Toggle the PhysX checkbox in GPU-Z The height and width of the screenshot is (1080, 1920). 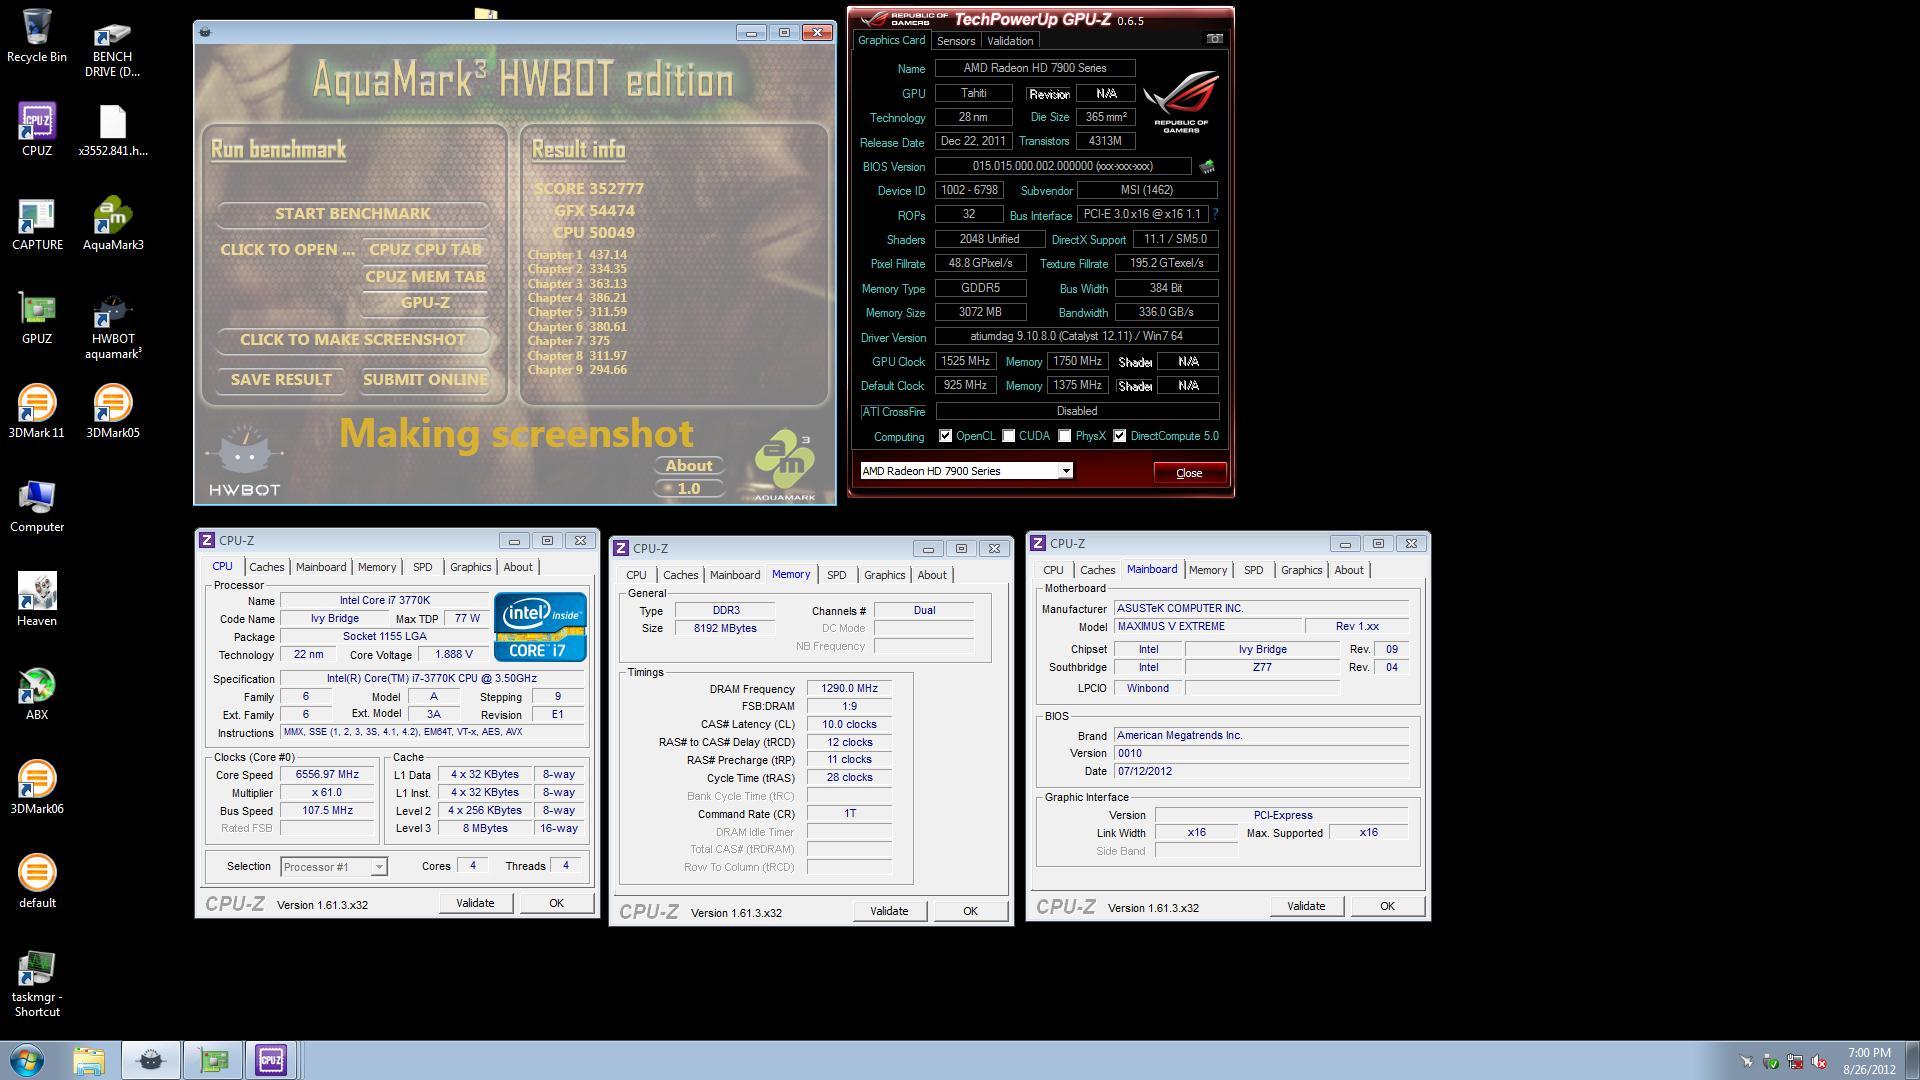click(1064, 436)
